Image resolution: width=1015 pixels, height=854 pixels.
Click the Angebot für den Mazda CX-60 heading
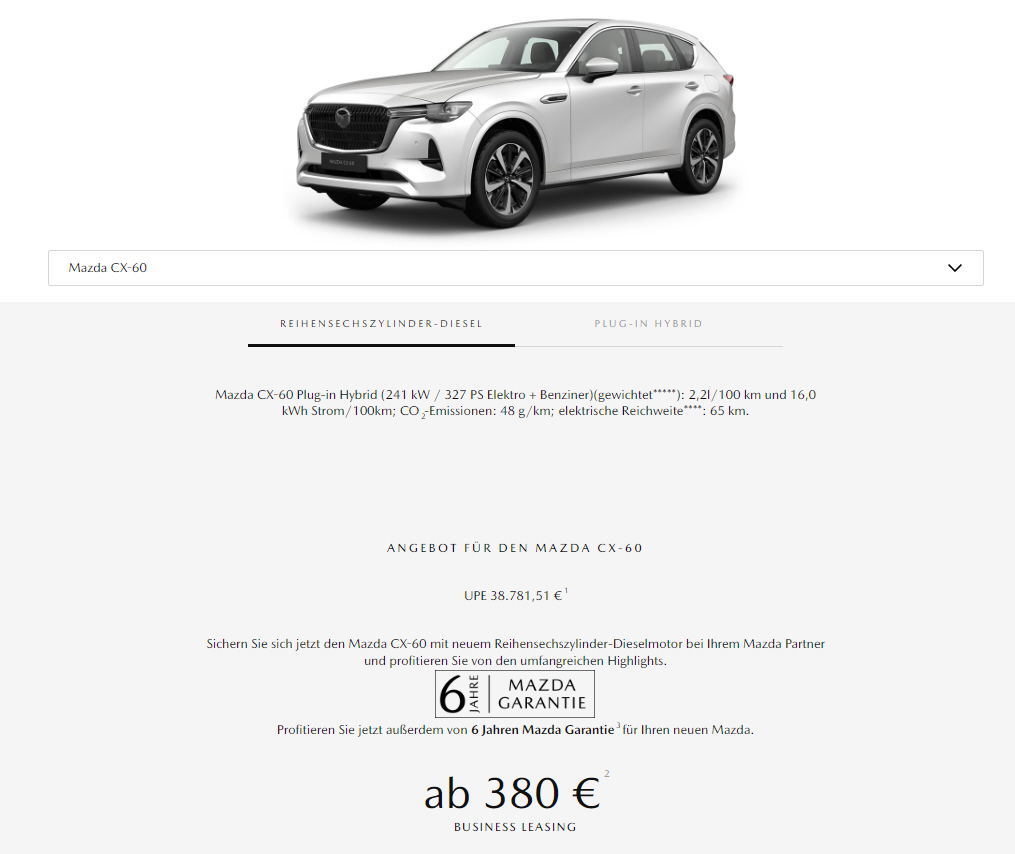tap(515, 548)
